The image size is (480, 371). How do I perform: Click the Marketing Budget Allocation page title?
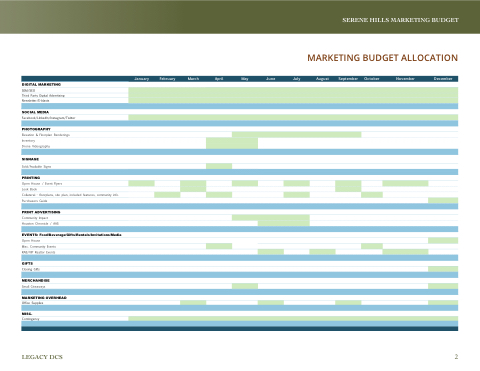pos(382,58)
